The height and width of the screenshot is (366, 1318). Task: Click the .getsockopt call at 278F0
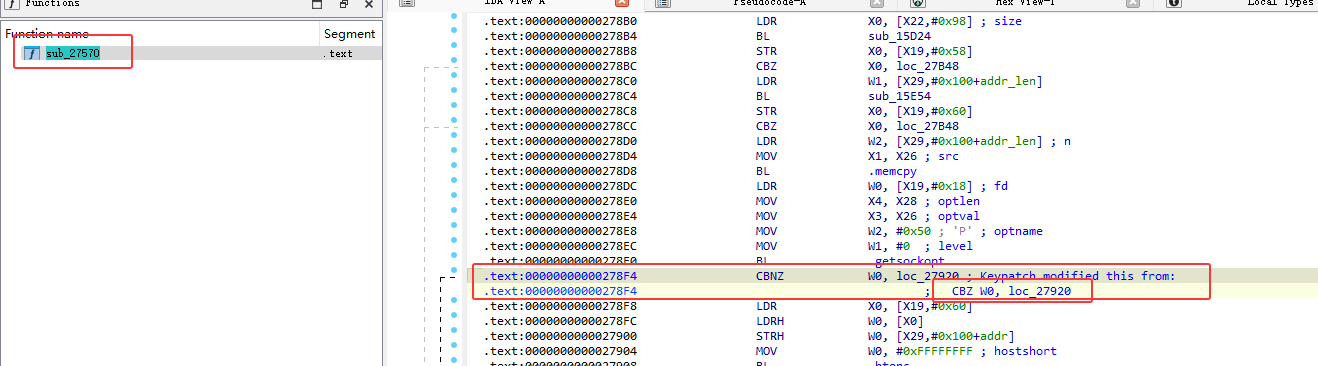pyautogui.click(x=907, y=261)
